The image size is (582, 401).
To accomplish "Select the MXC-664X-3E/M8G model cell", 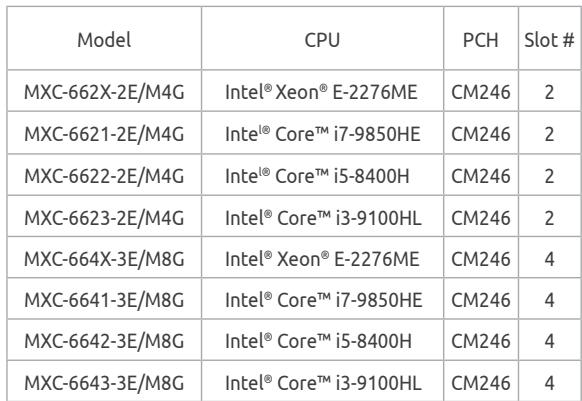I will (104, 259).
